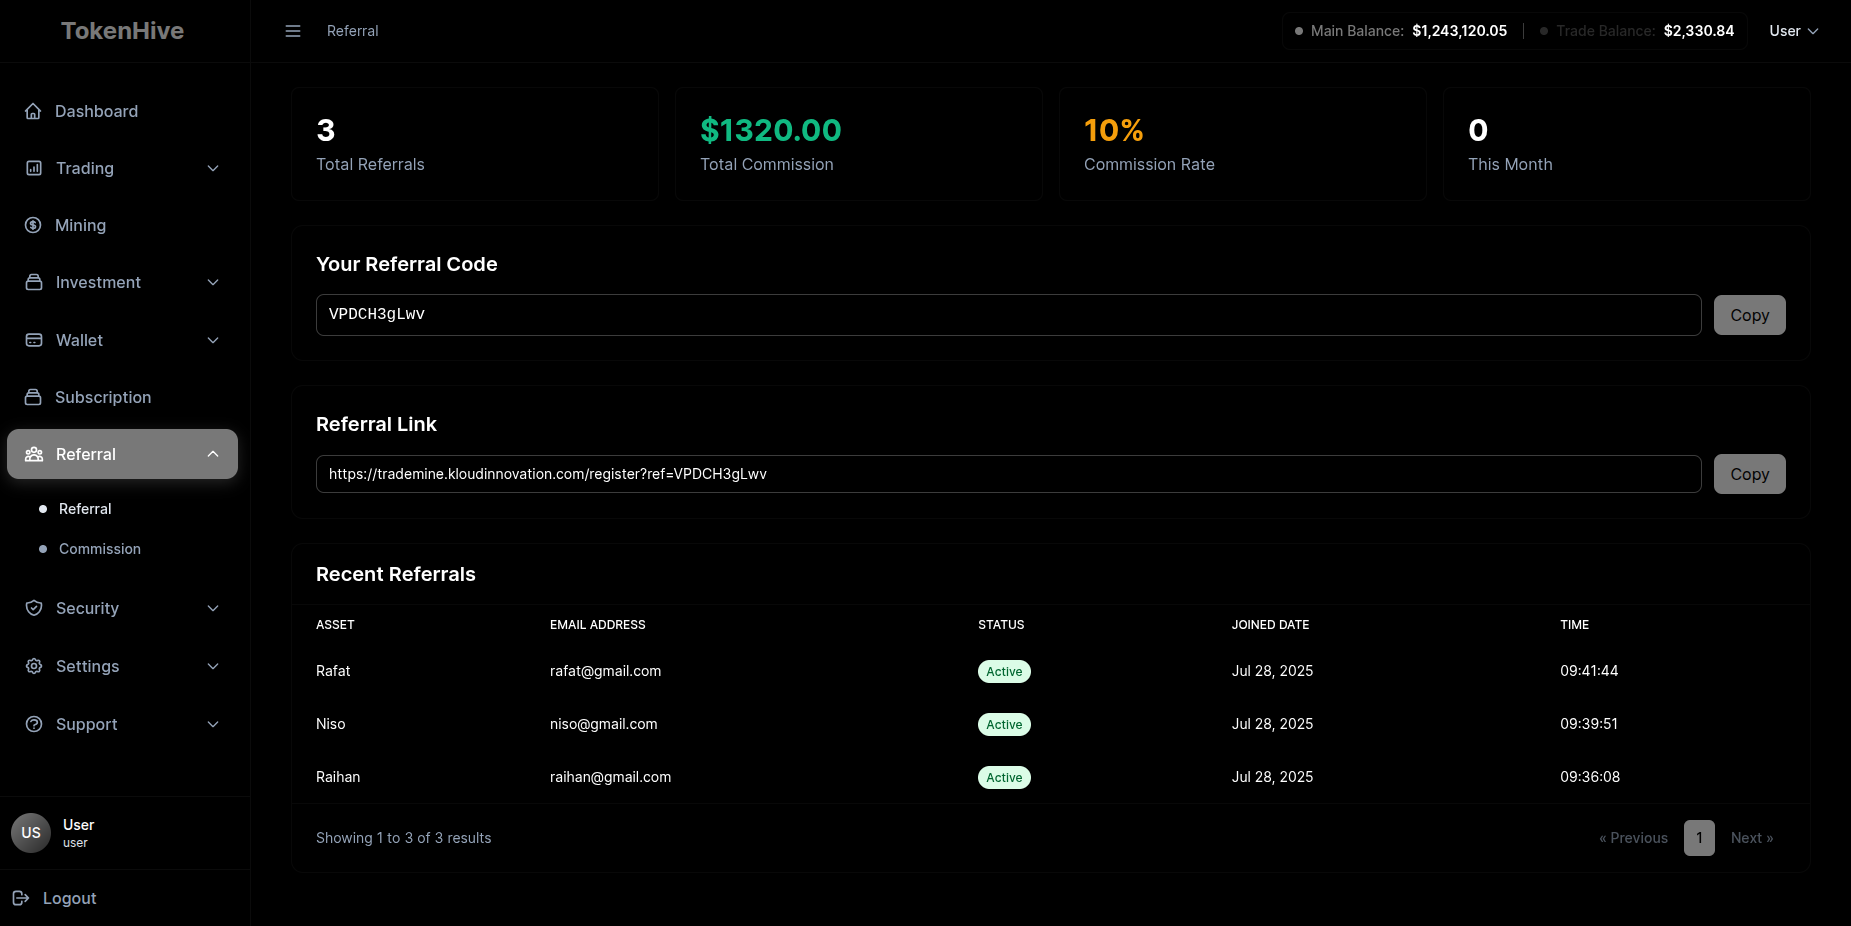Screen dimensions: 1851x926
Task: Click the time 09:41:44
Action: pyautogui.click(x=1589, y=671)
